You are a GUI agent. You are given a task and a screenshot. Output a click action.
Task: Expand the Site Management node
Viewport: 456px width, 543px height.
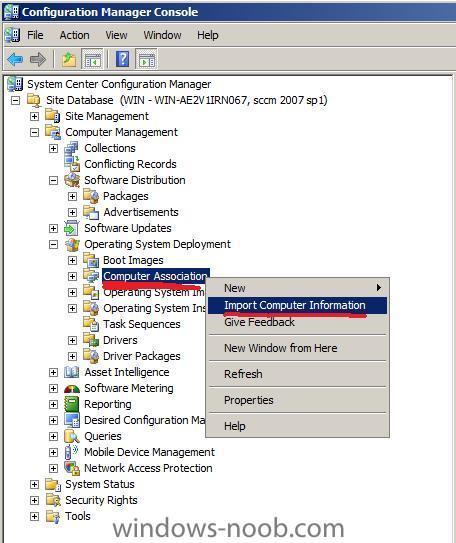pos(34,116)
